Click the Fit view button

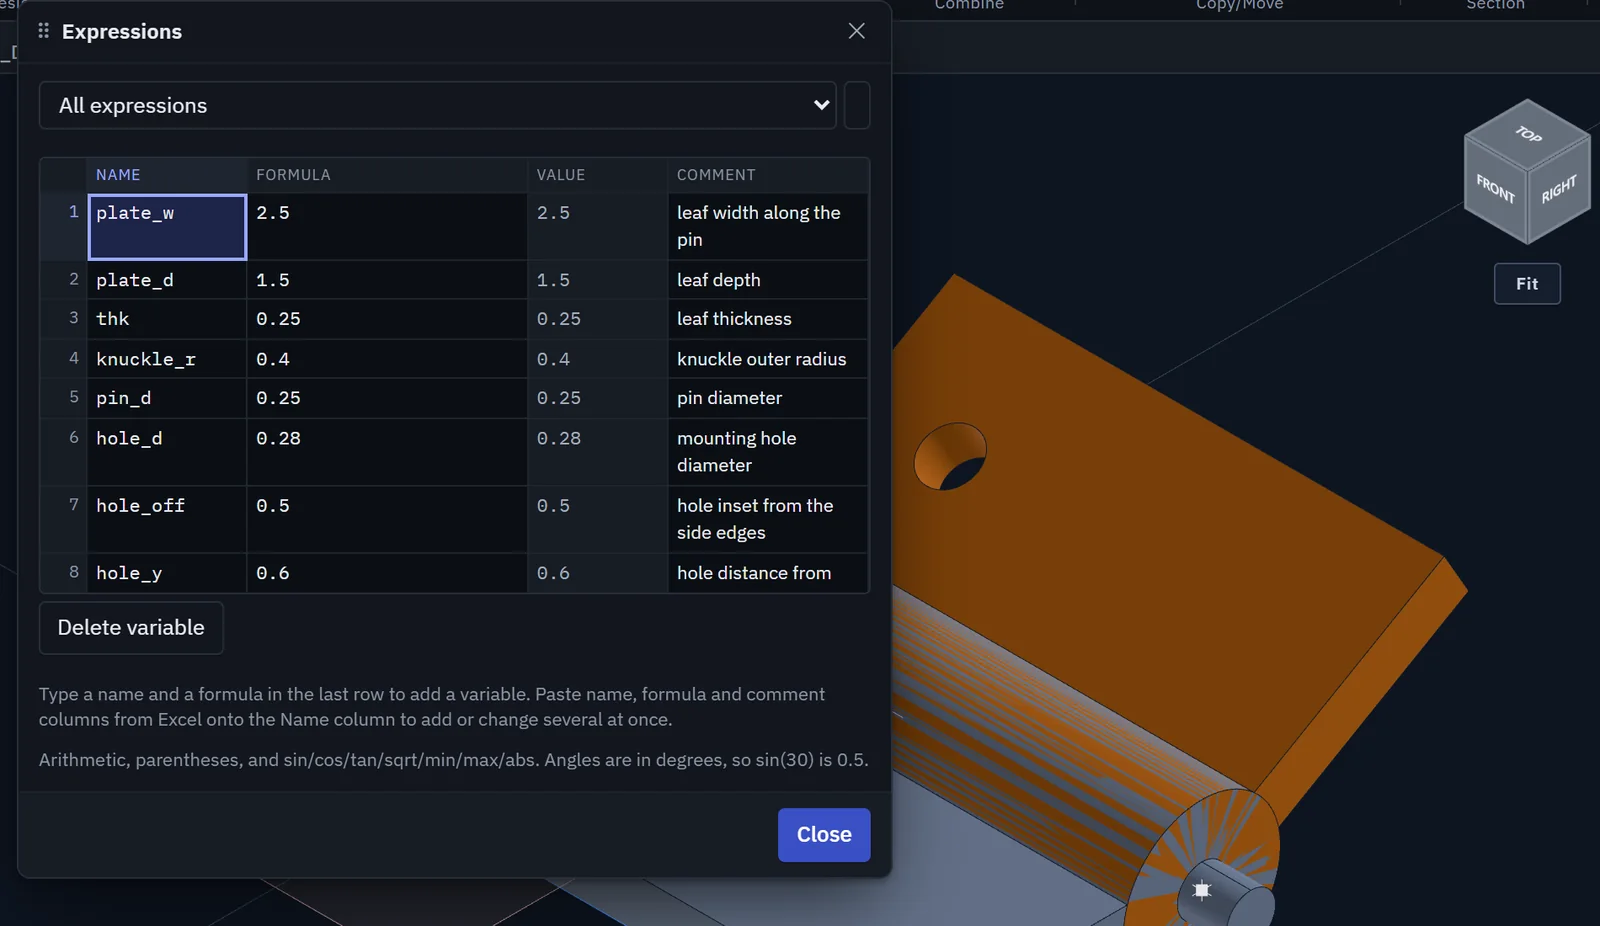pyautogui.click(x=1527, y=284)
